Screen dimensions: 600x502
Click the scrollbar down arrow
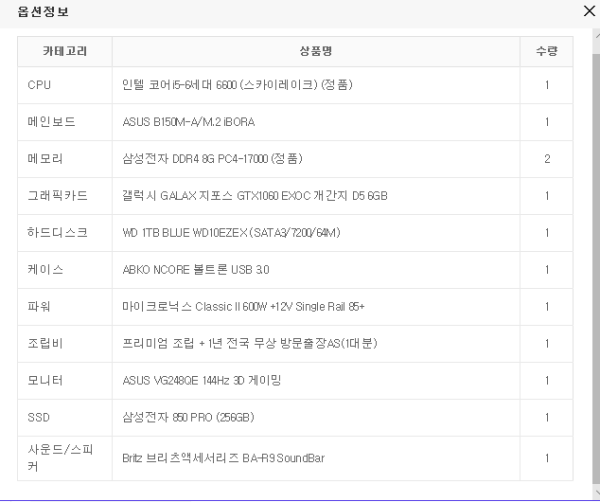pyautogui.click(x=597, y=491)
